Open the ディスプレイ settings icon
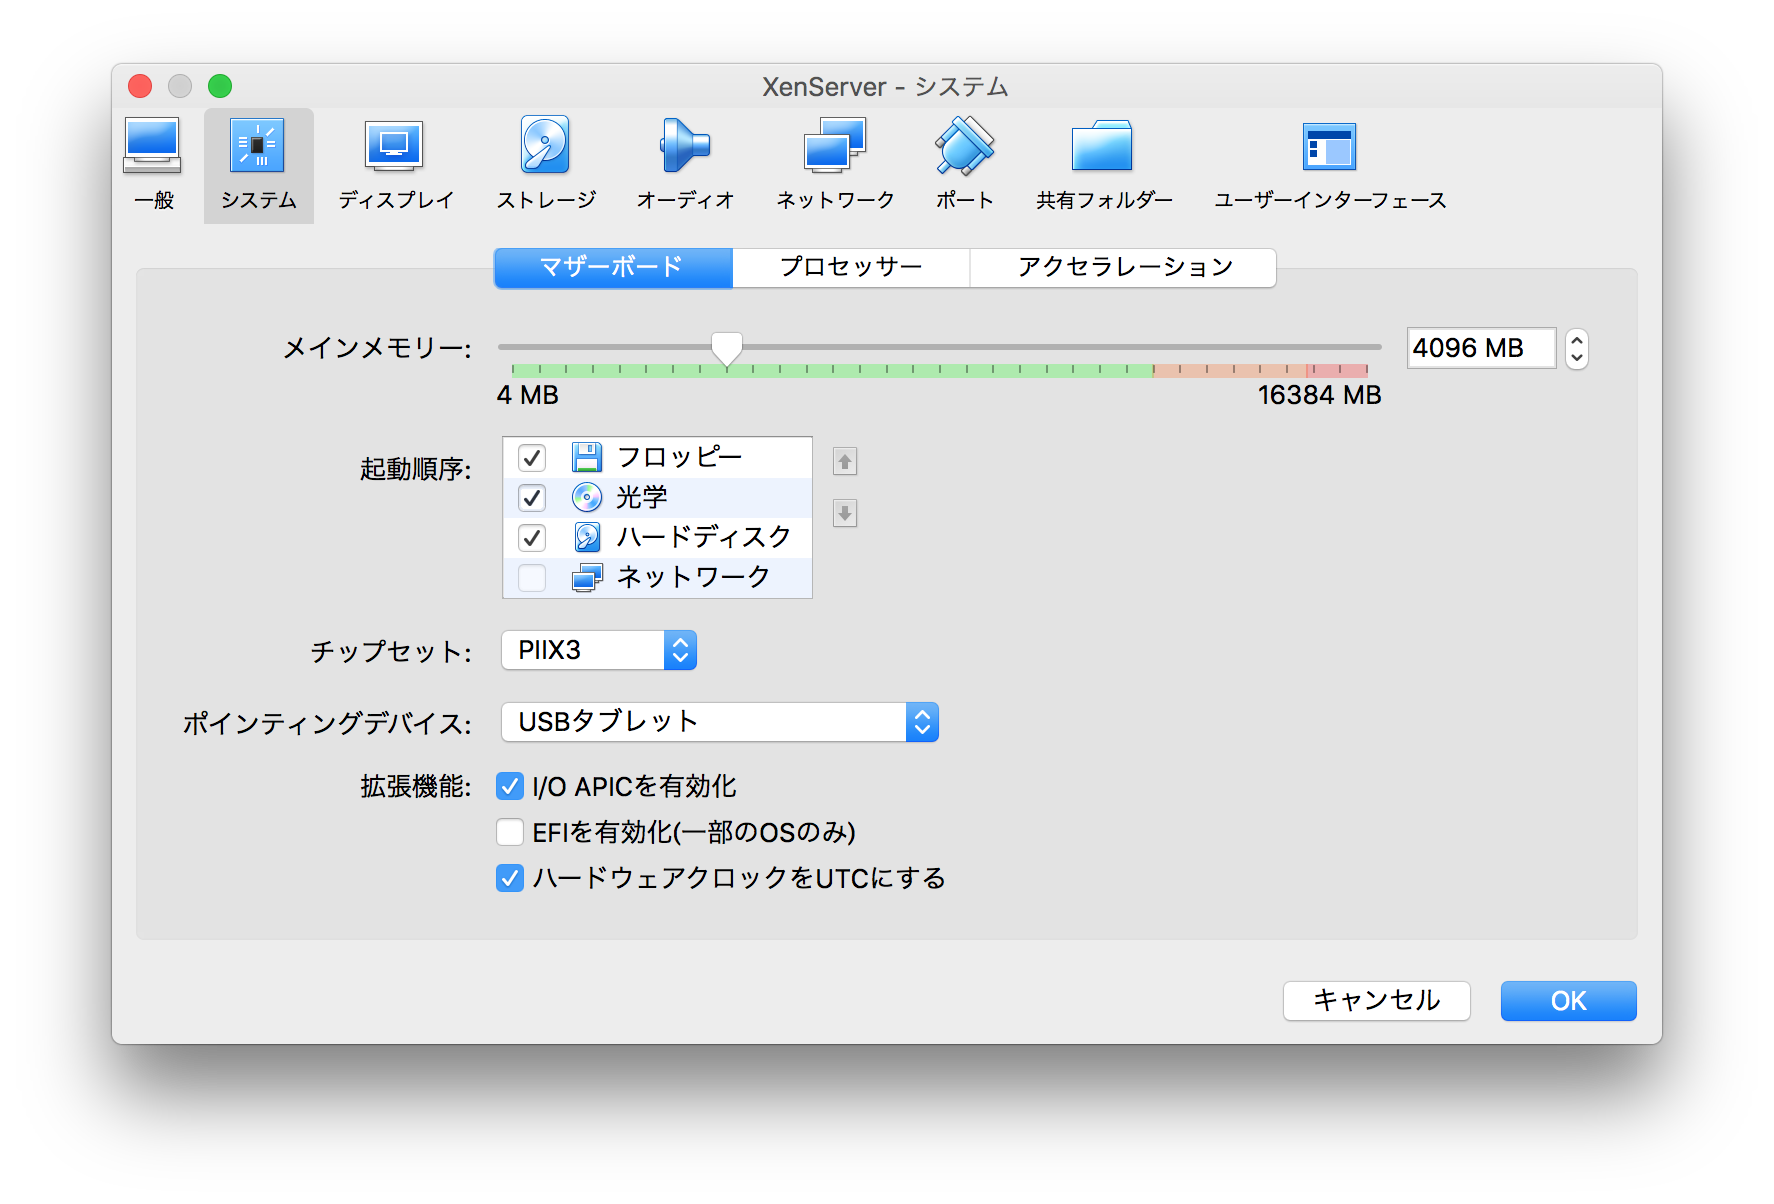Image resolution: width=1774 pixels, height=1204 pixels. [395, 165]
